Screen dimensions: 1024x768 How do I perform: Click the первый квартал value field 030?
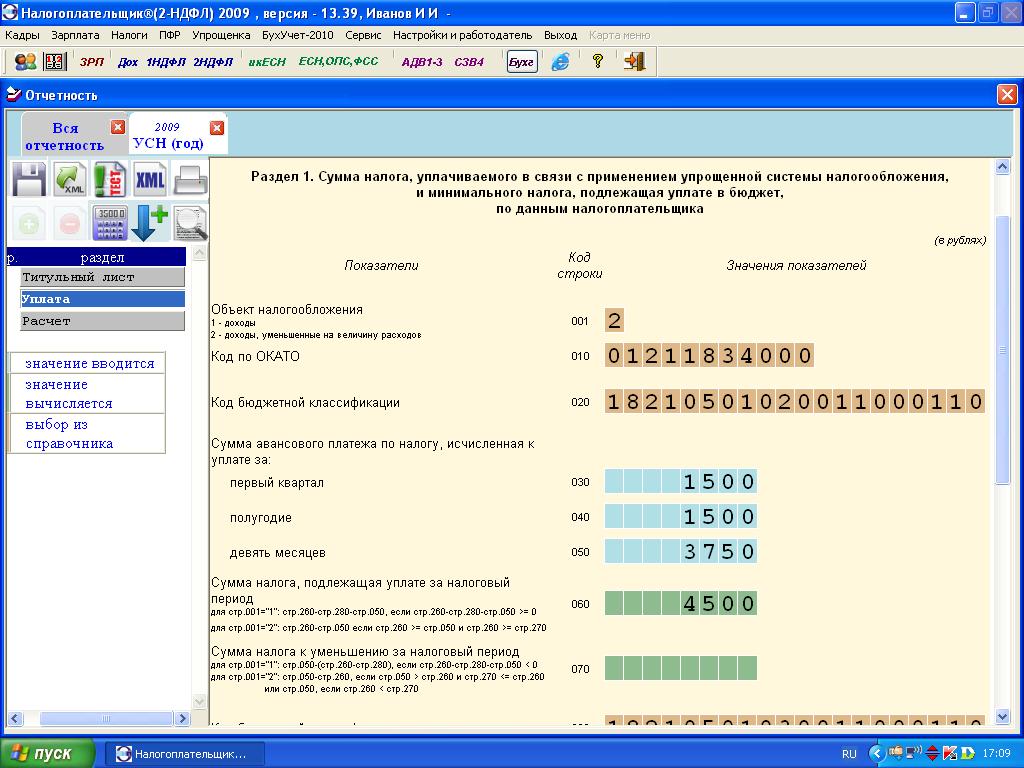click(680, 481)
